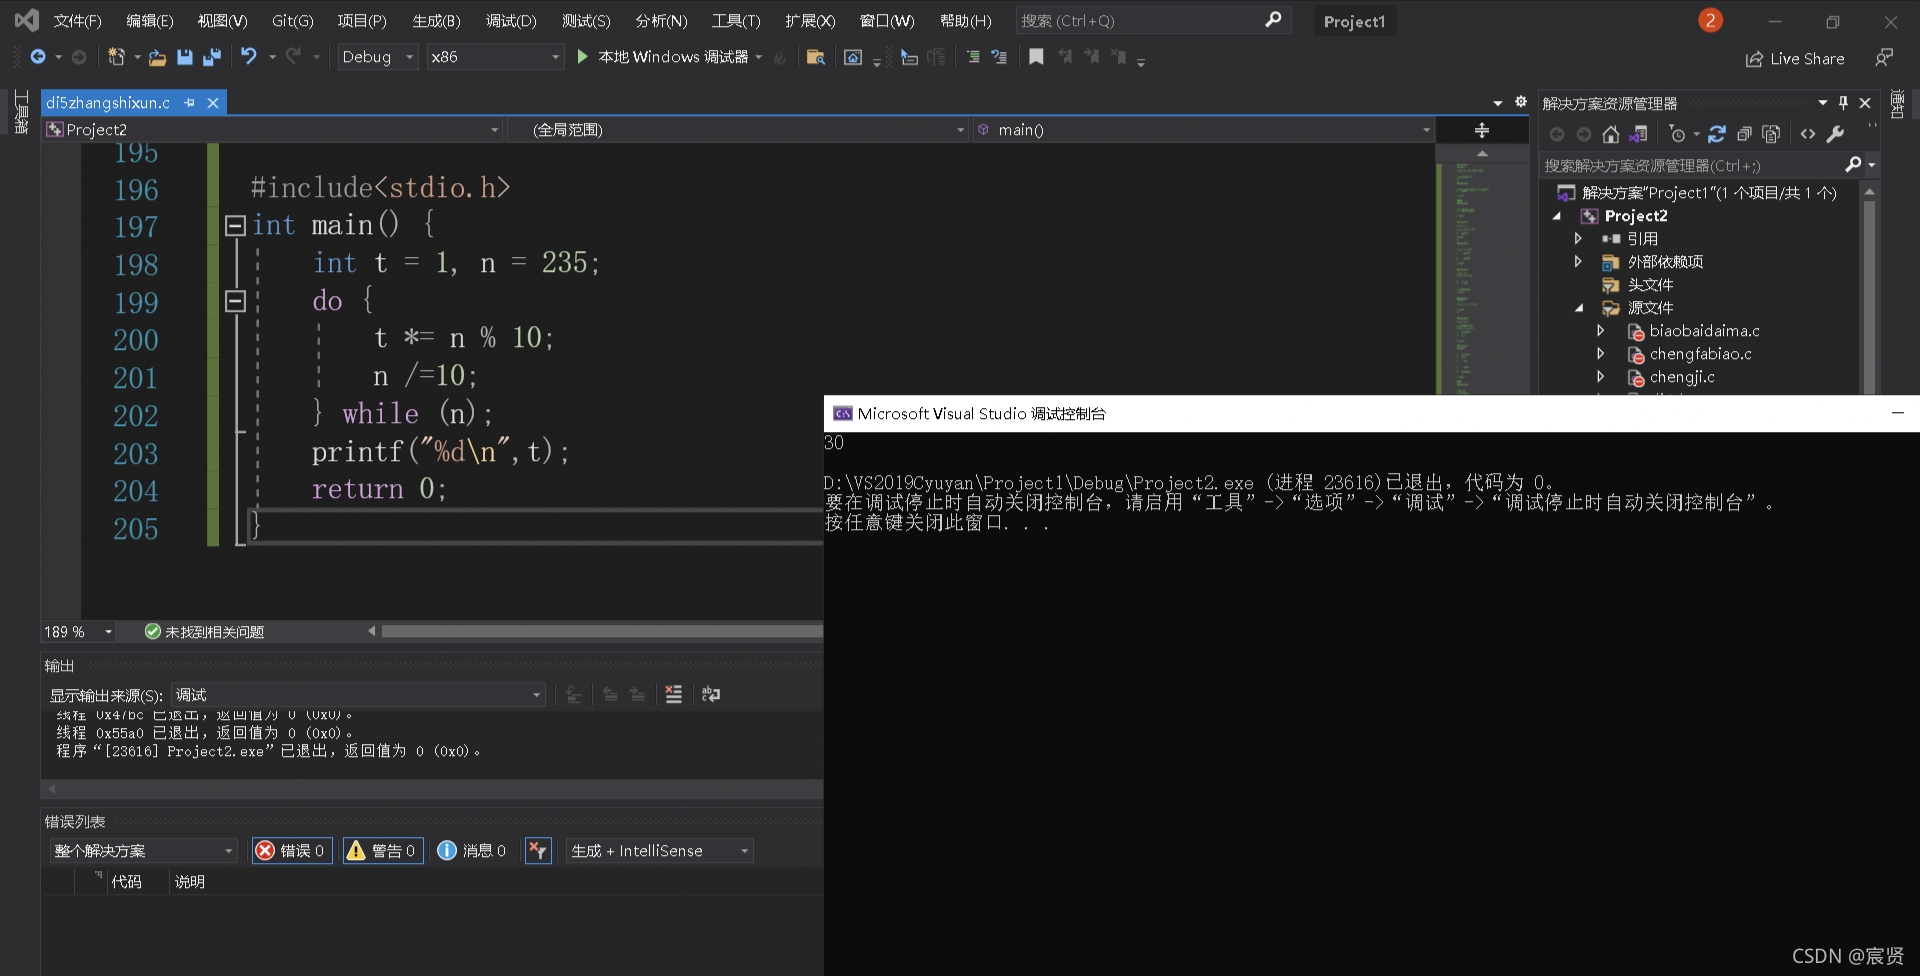This screenshot has width=1920, height=976.
Task: Open the 工具(T) menu
Action: [736, 21]
